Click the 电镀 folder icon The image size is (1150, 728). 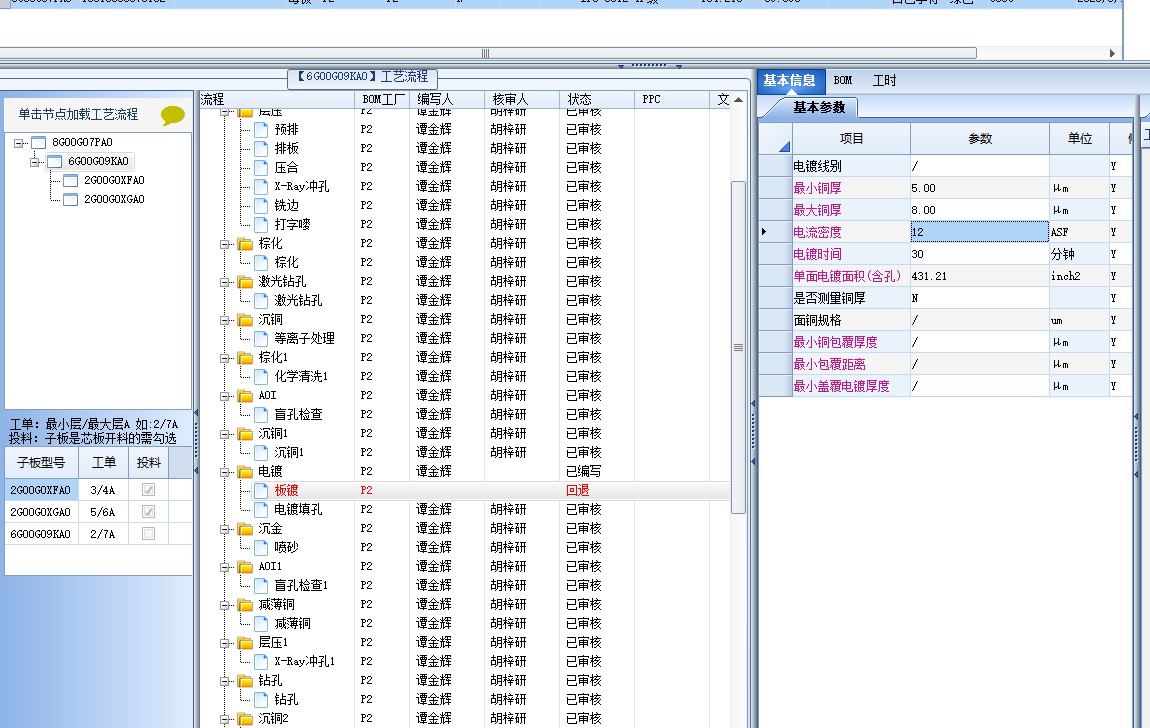click(x=245, y=471)
